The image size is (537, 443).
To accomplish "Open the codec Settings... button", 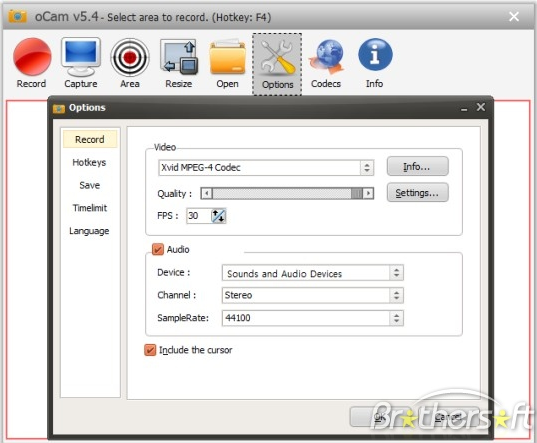I will click(417, 192).
